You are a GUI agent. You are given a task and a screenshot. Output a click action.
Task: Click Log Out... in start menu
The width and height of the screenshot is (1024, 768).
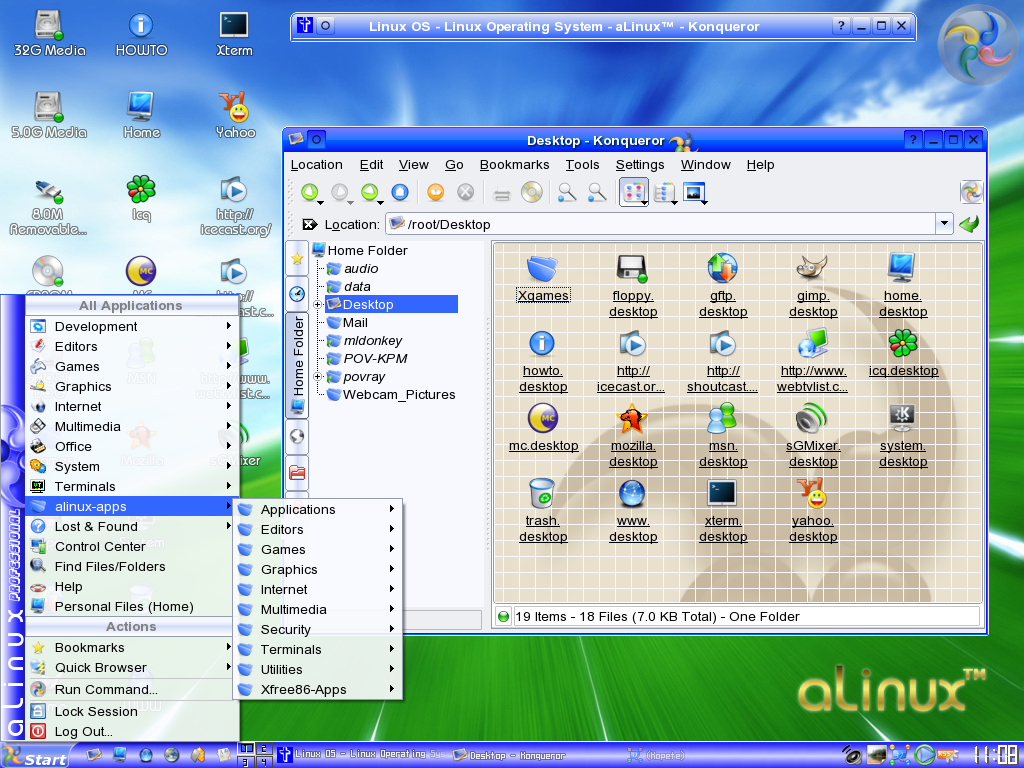pos(133,731)
